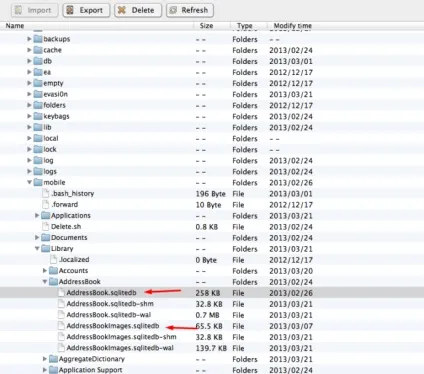
Task: Expand the cache folder
Action: click(x=29, y=50)
